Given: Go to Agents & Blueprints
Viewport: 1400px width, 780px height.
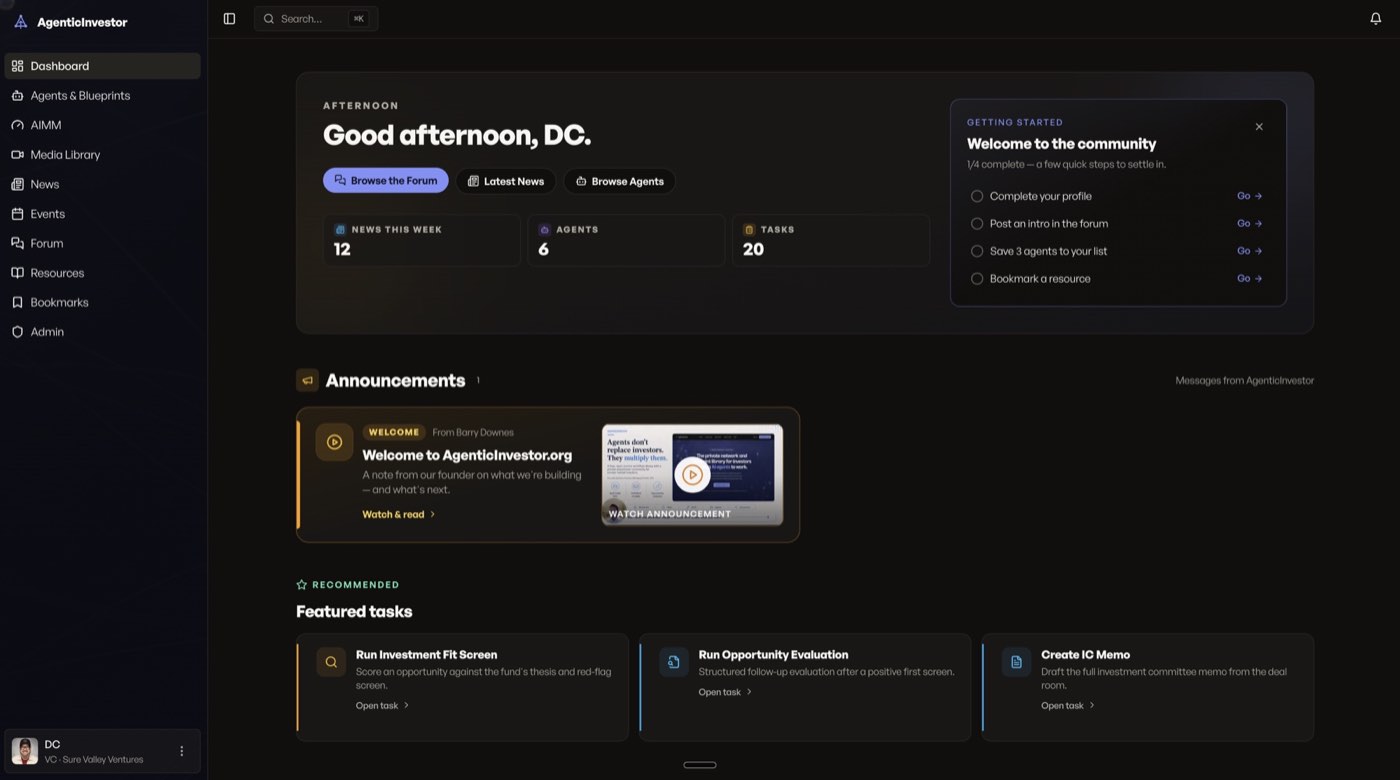Looking at the screenshot, I should click(x=103, y=96).
